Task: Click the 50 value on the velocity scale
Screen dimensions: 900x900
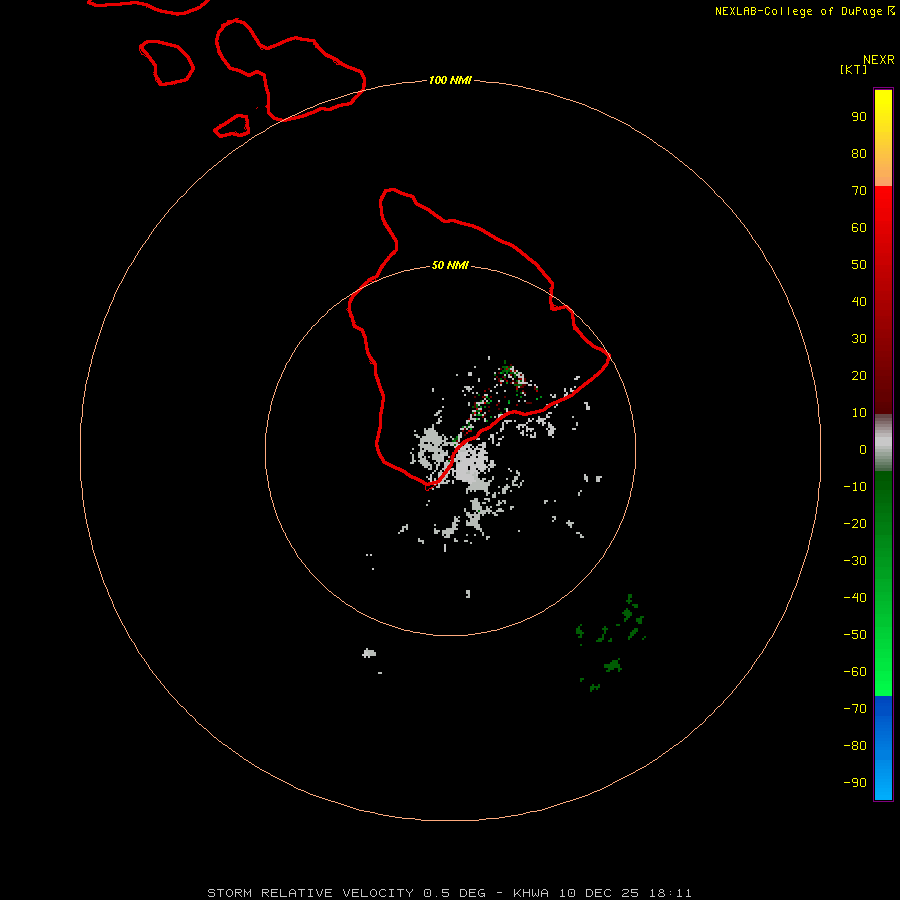Action: (859, 265)
